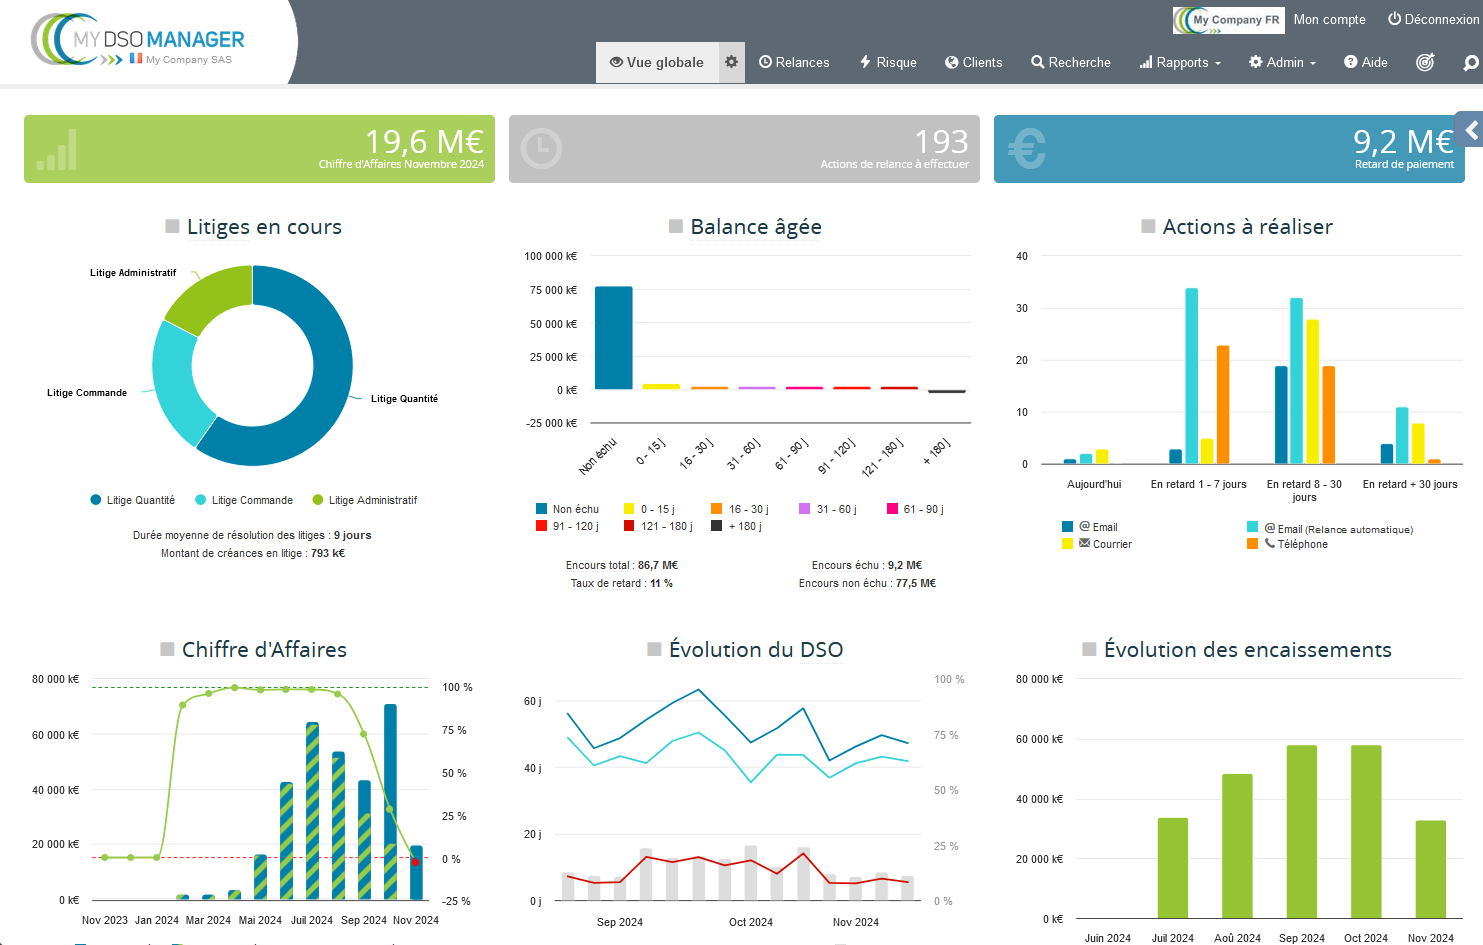Open the Rapports dropdown menu
This screenshot has width=1483, height=945.
(1180, 62)
